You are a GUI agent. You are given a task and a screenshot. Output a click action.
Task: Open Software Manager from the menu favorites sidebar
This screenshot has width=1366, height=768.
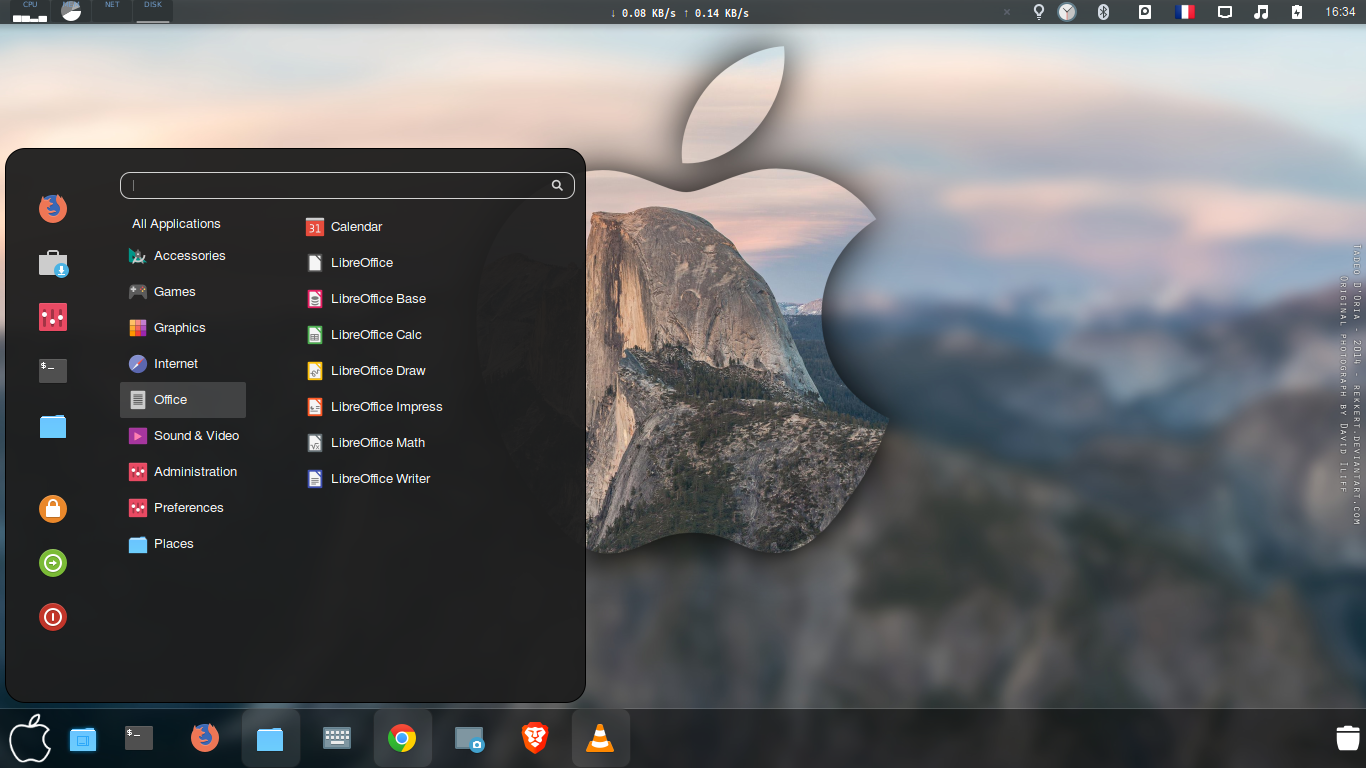(53, 263)
